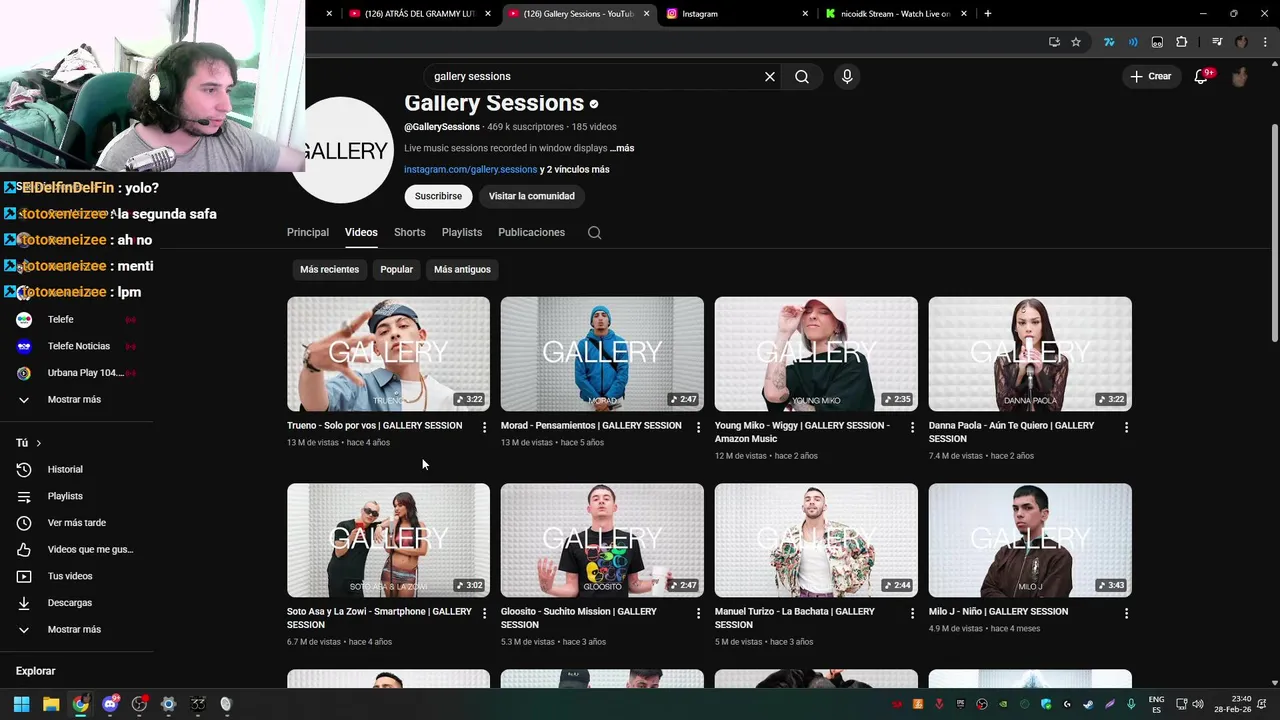Switch to nicoidk Stream browser tab
The image size is (1280, 720).
tap(895, 14)
